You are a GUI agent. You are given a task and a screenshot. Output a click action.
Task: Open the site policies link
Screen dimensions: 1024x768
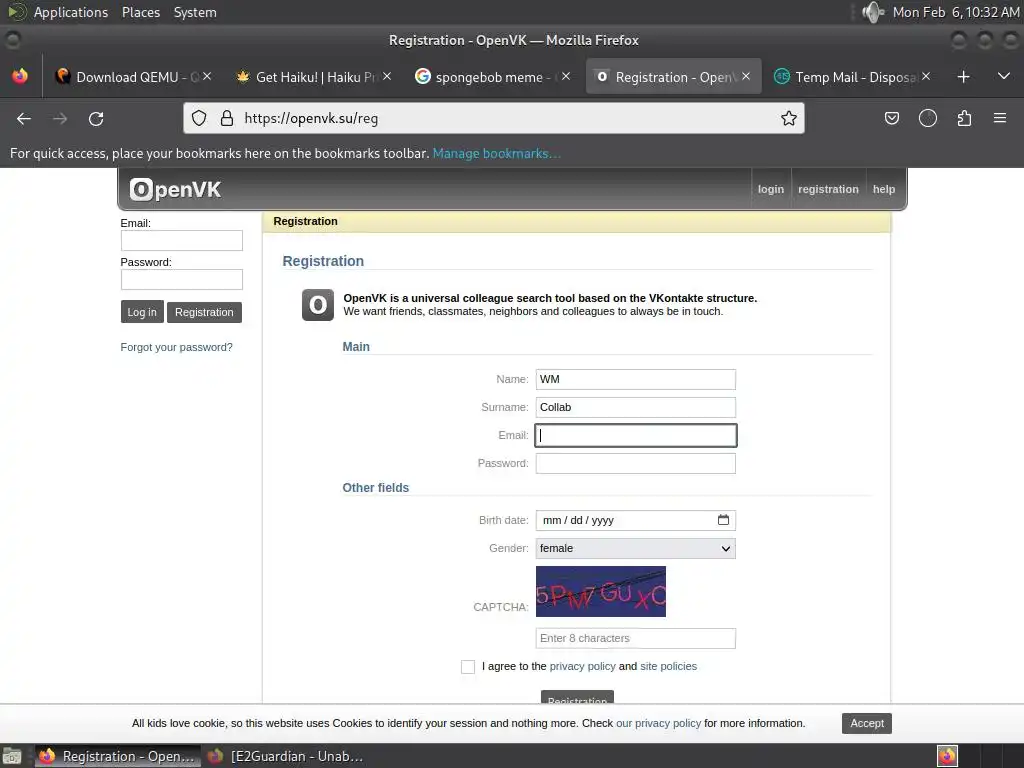click(668, 666)
